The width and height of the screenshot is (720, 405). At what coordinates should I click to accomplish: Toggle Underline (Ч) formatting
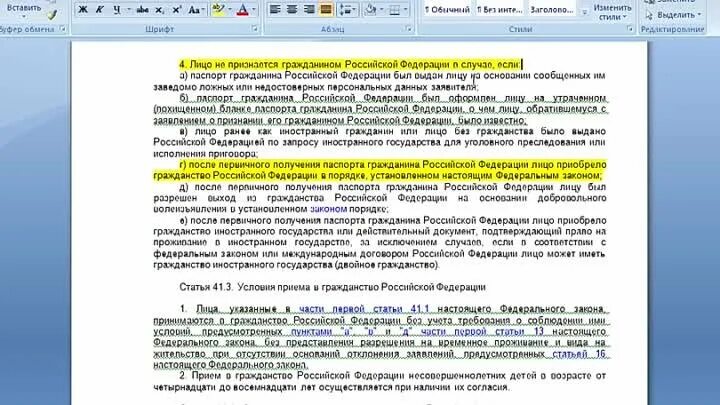click(x=117, y=9)
